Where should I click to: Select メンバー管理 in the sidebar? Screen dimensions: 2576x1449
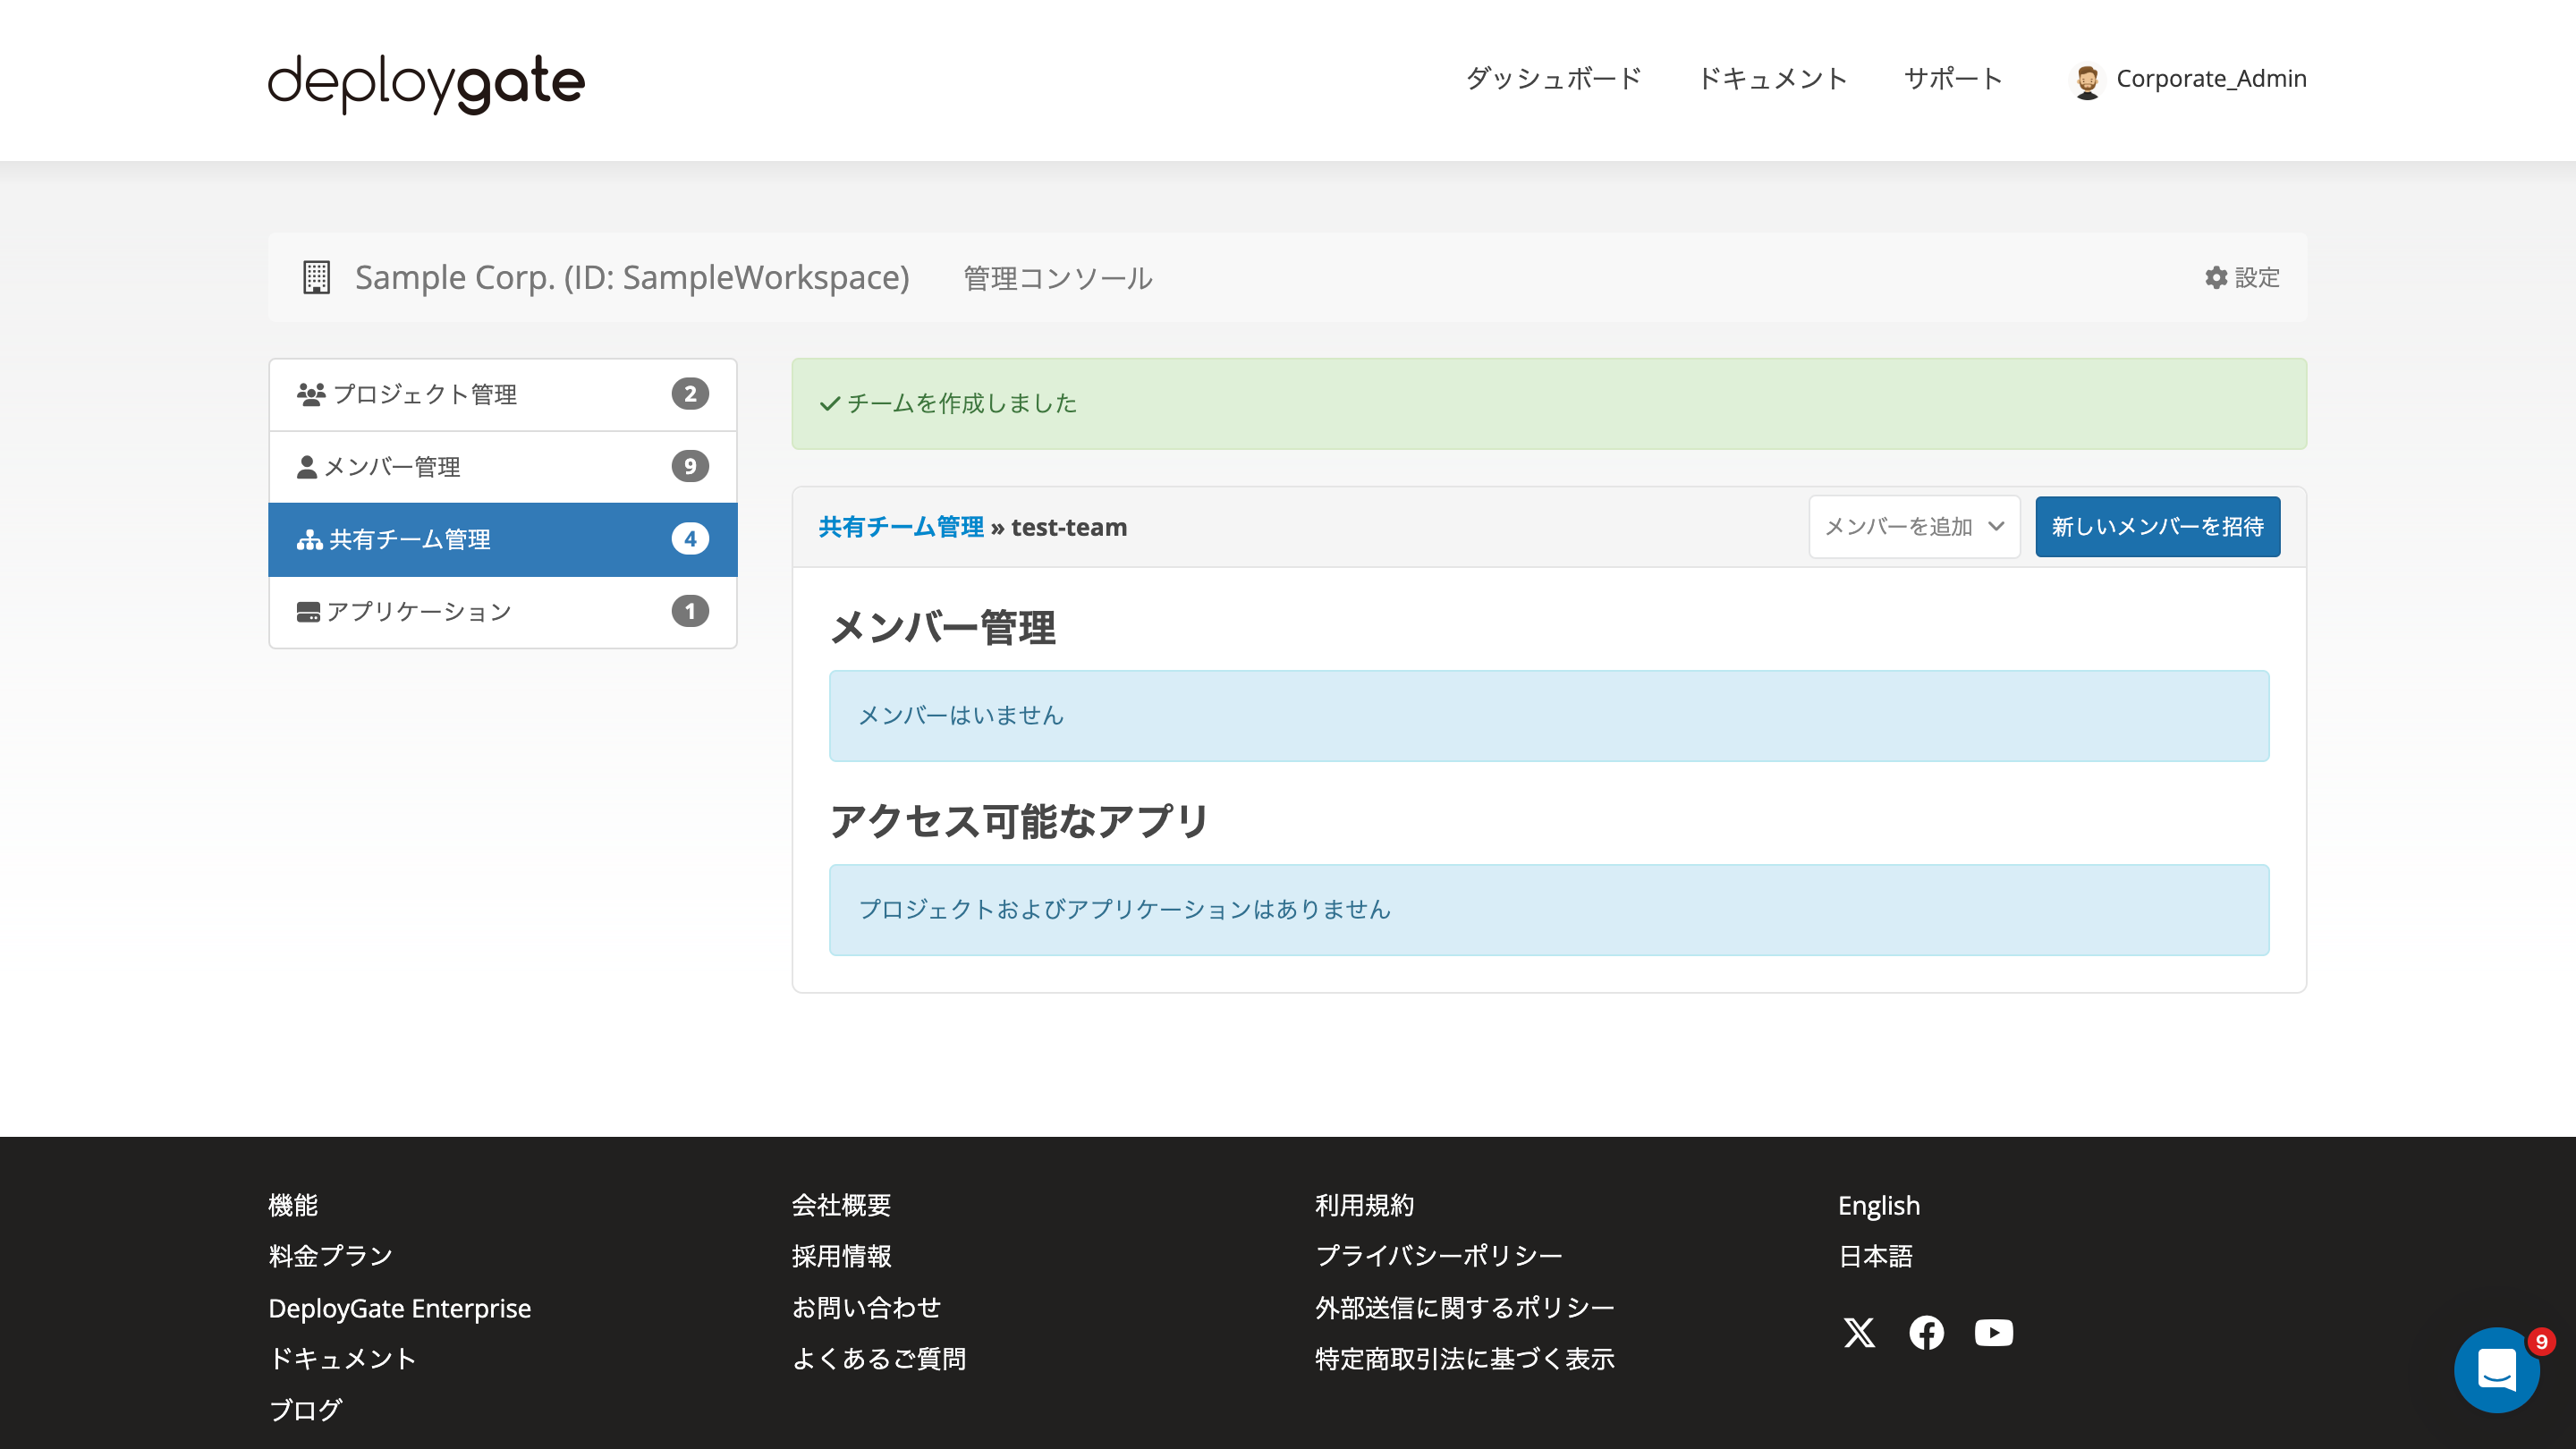(394, 466)
